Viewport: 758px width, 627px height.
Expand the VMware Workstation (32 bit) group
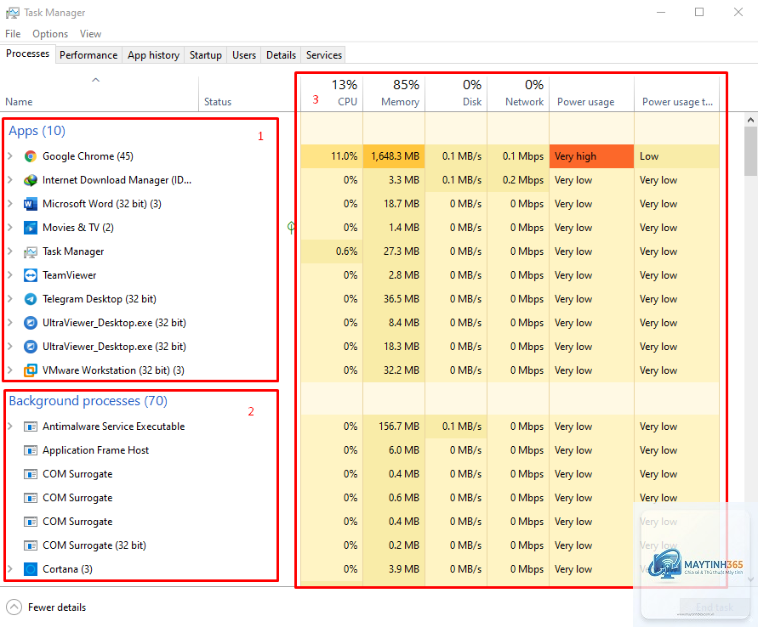click(x=10, y=370)
